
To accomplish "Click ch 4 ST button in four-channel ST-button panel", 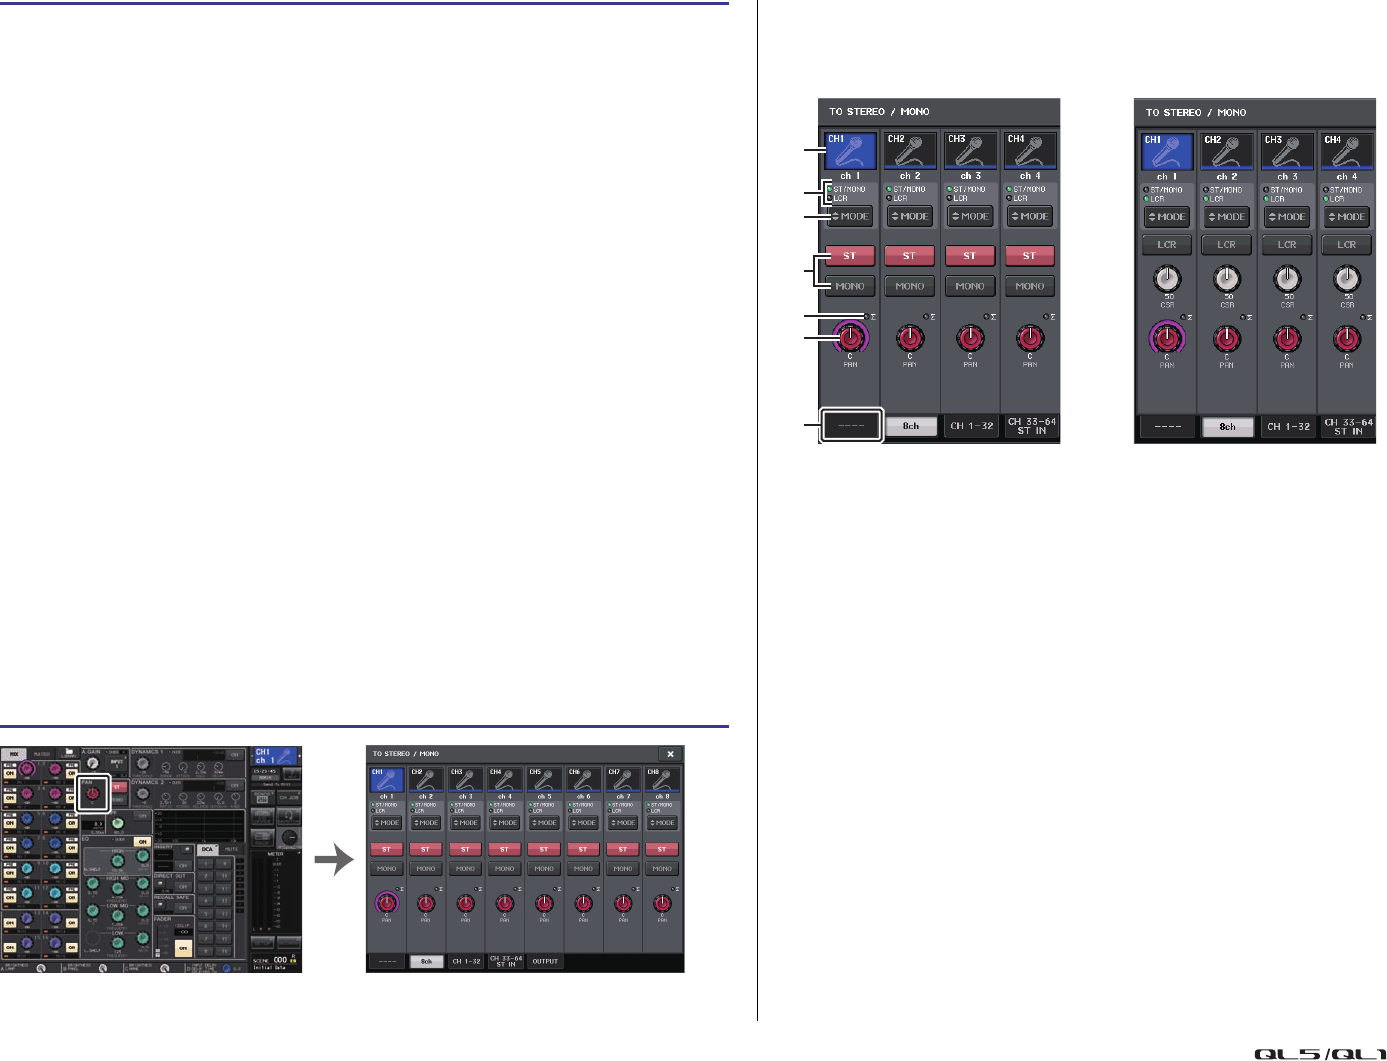I will (1030, 256).
